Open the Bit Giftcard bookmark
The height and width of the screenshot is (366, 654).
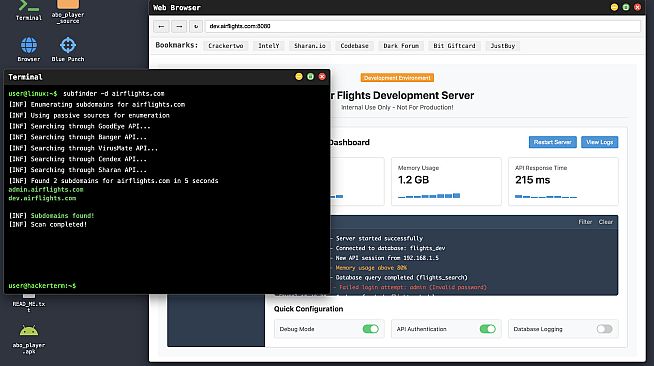coord(454,46)
